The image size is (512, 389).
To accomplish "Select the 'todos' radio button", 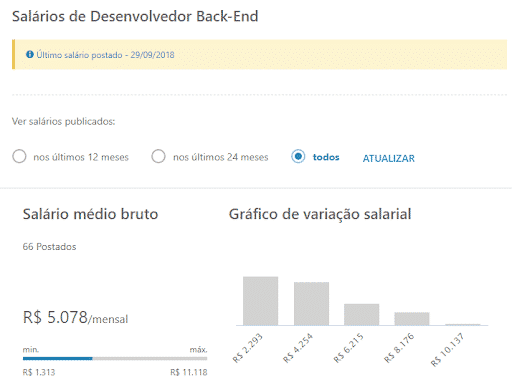I will click(298, 156).
